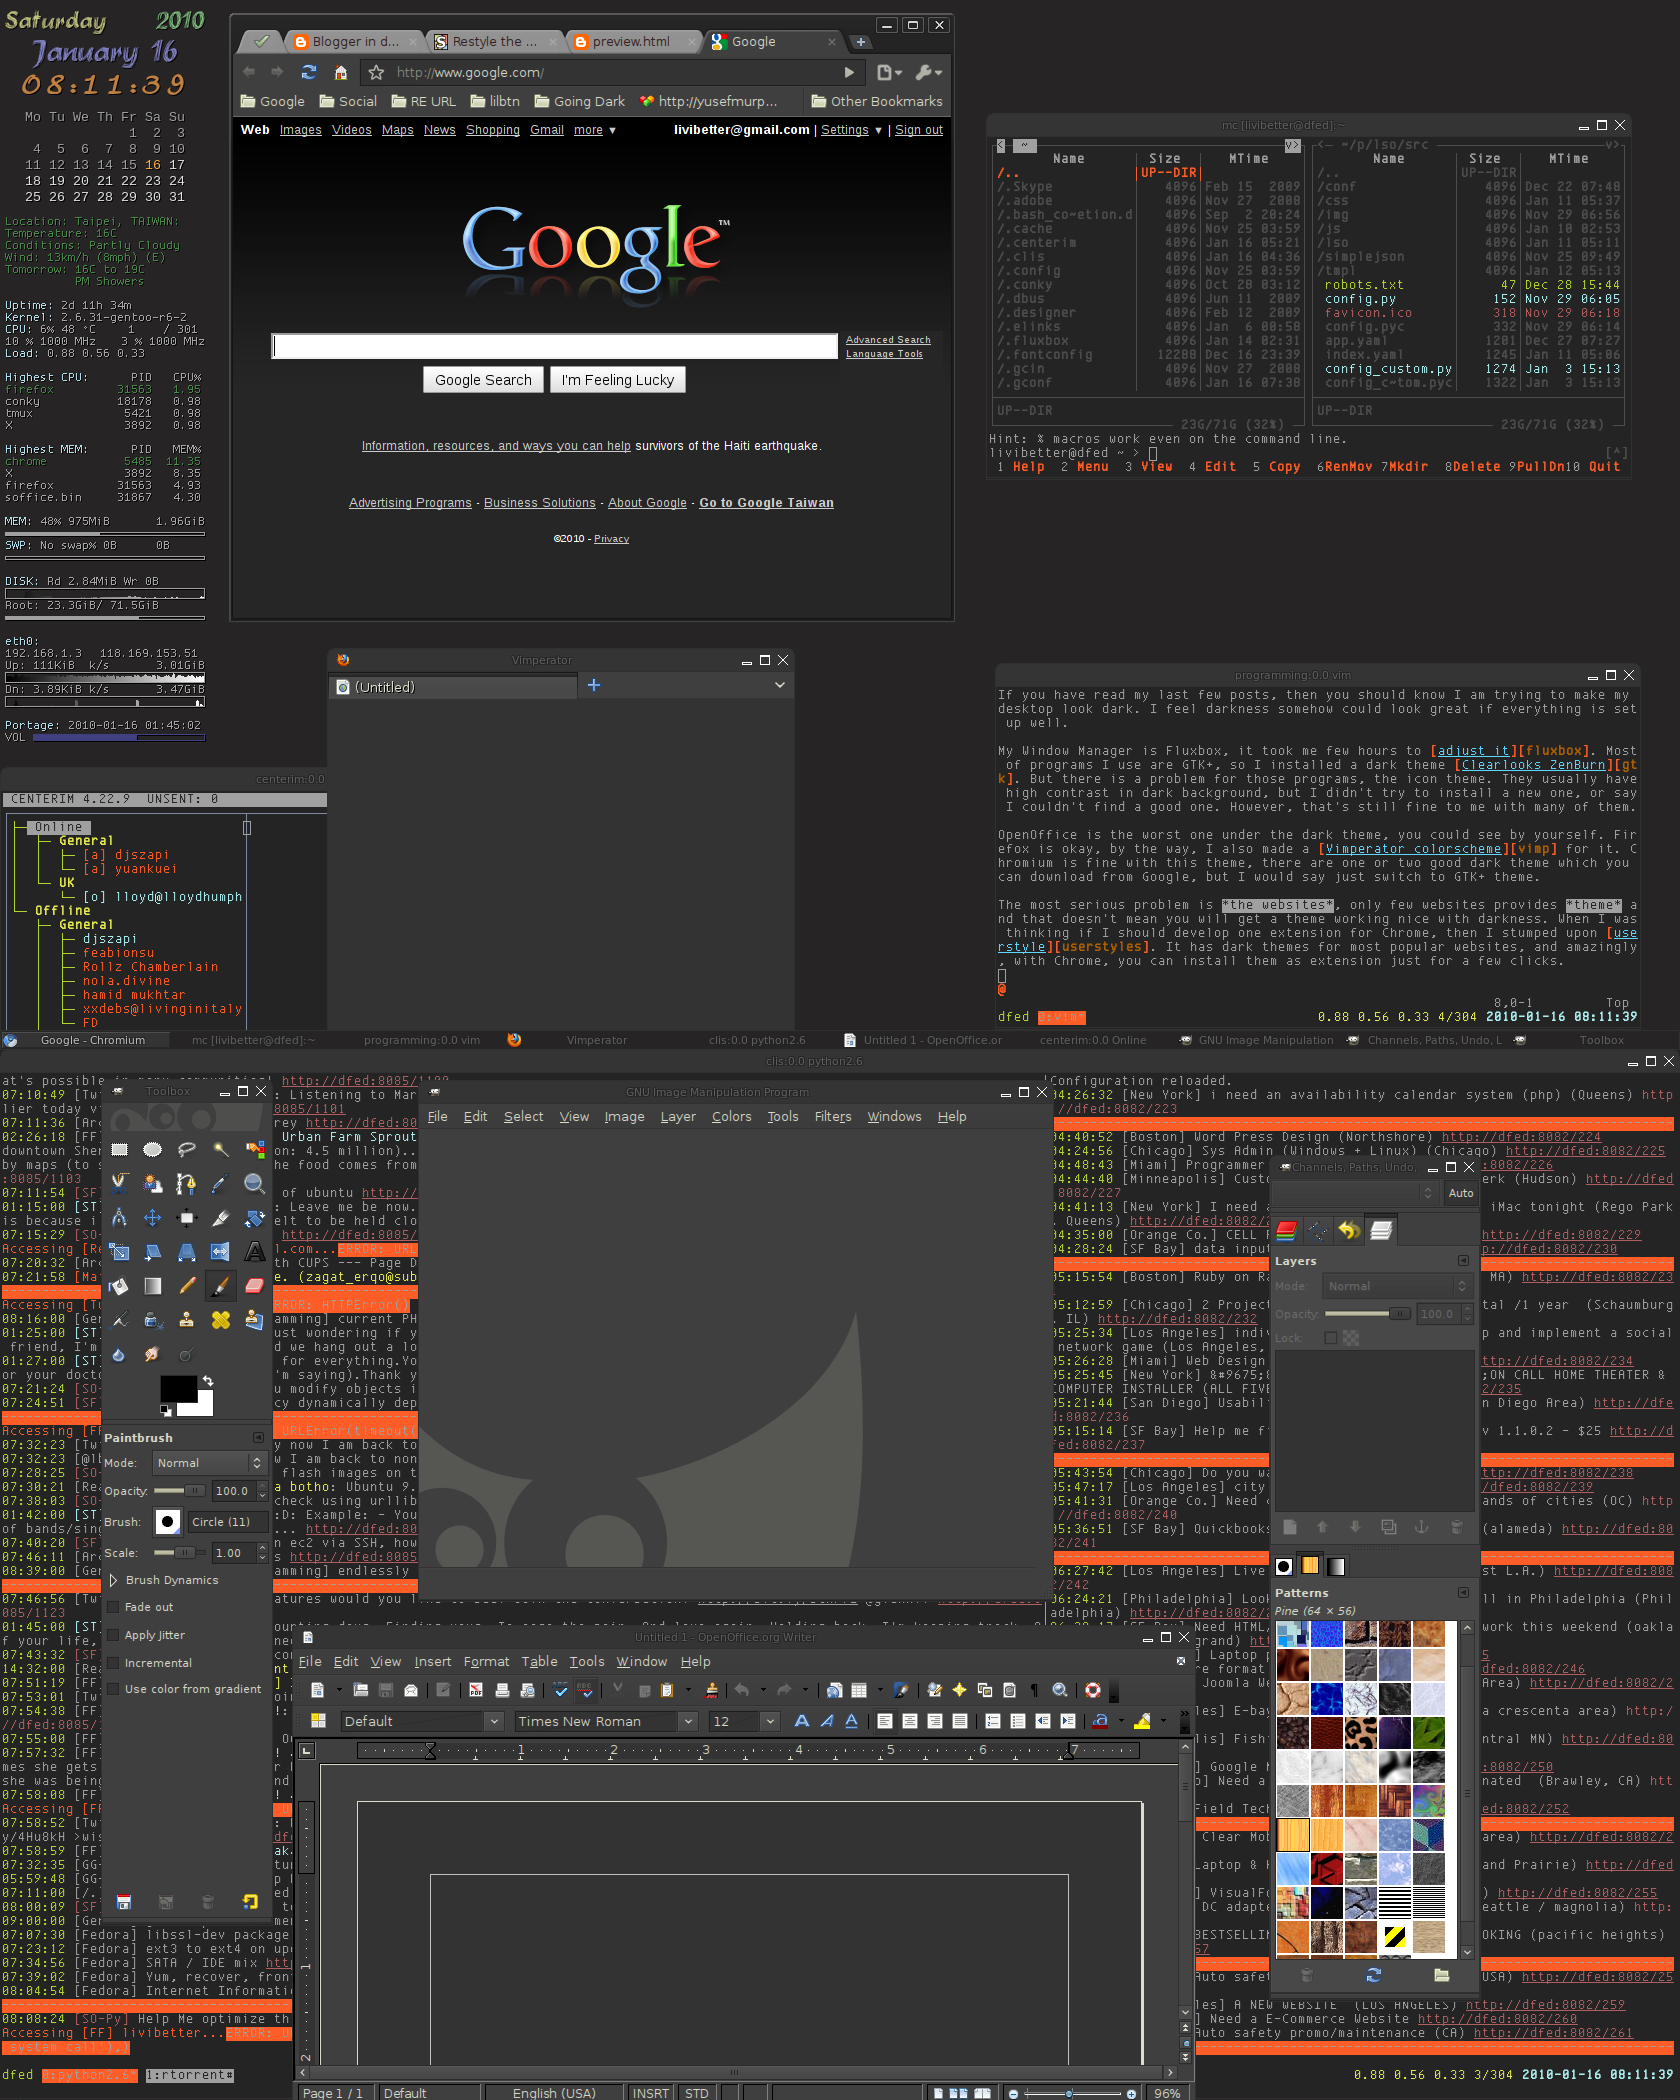This screenshot has height=2100, width=1680.
Task: Align text center in OpenOffice Writer
Action: tap(910, 1721)
